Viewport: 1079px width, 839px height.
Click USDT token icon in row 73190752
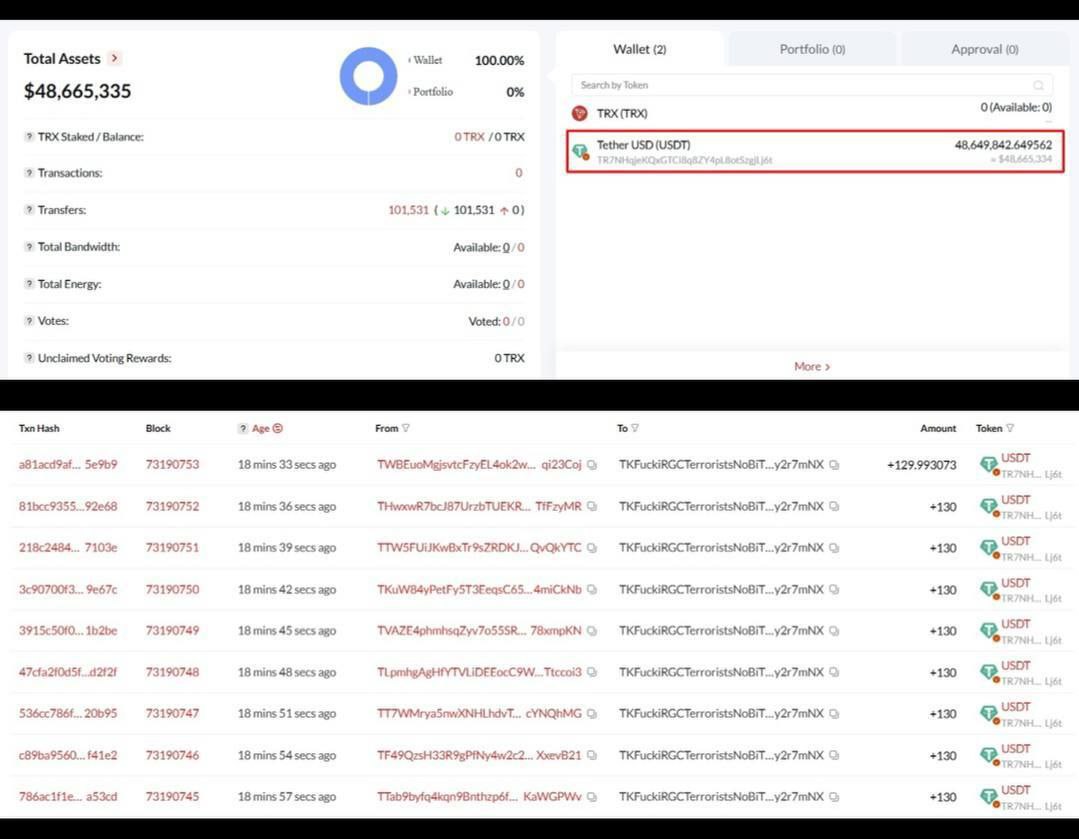(x=990, y=507)
